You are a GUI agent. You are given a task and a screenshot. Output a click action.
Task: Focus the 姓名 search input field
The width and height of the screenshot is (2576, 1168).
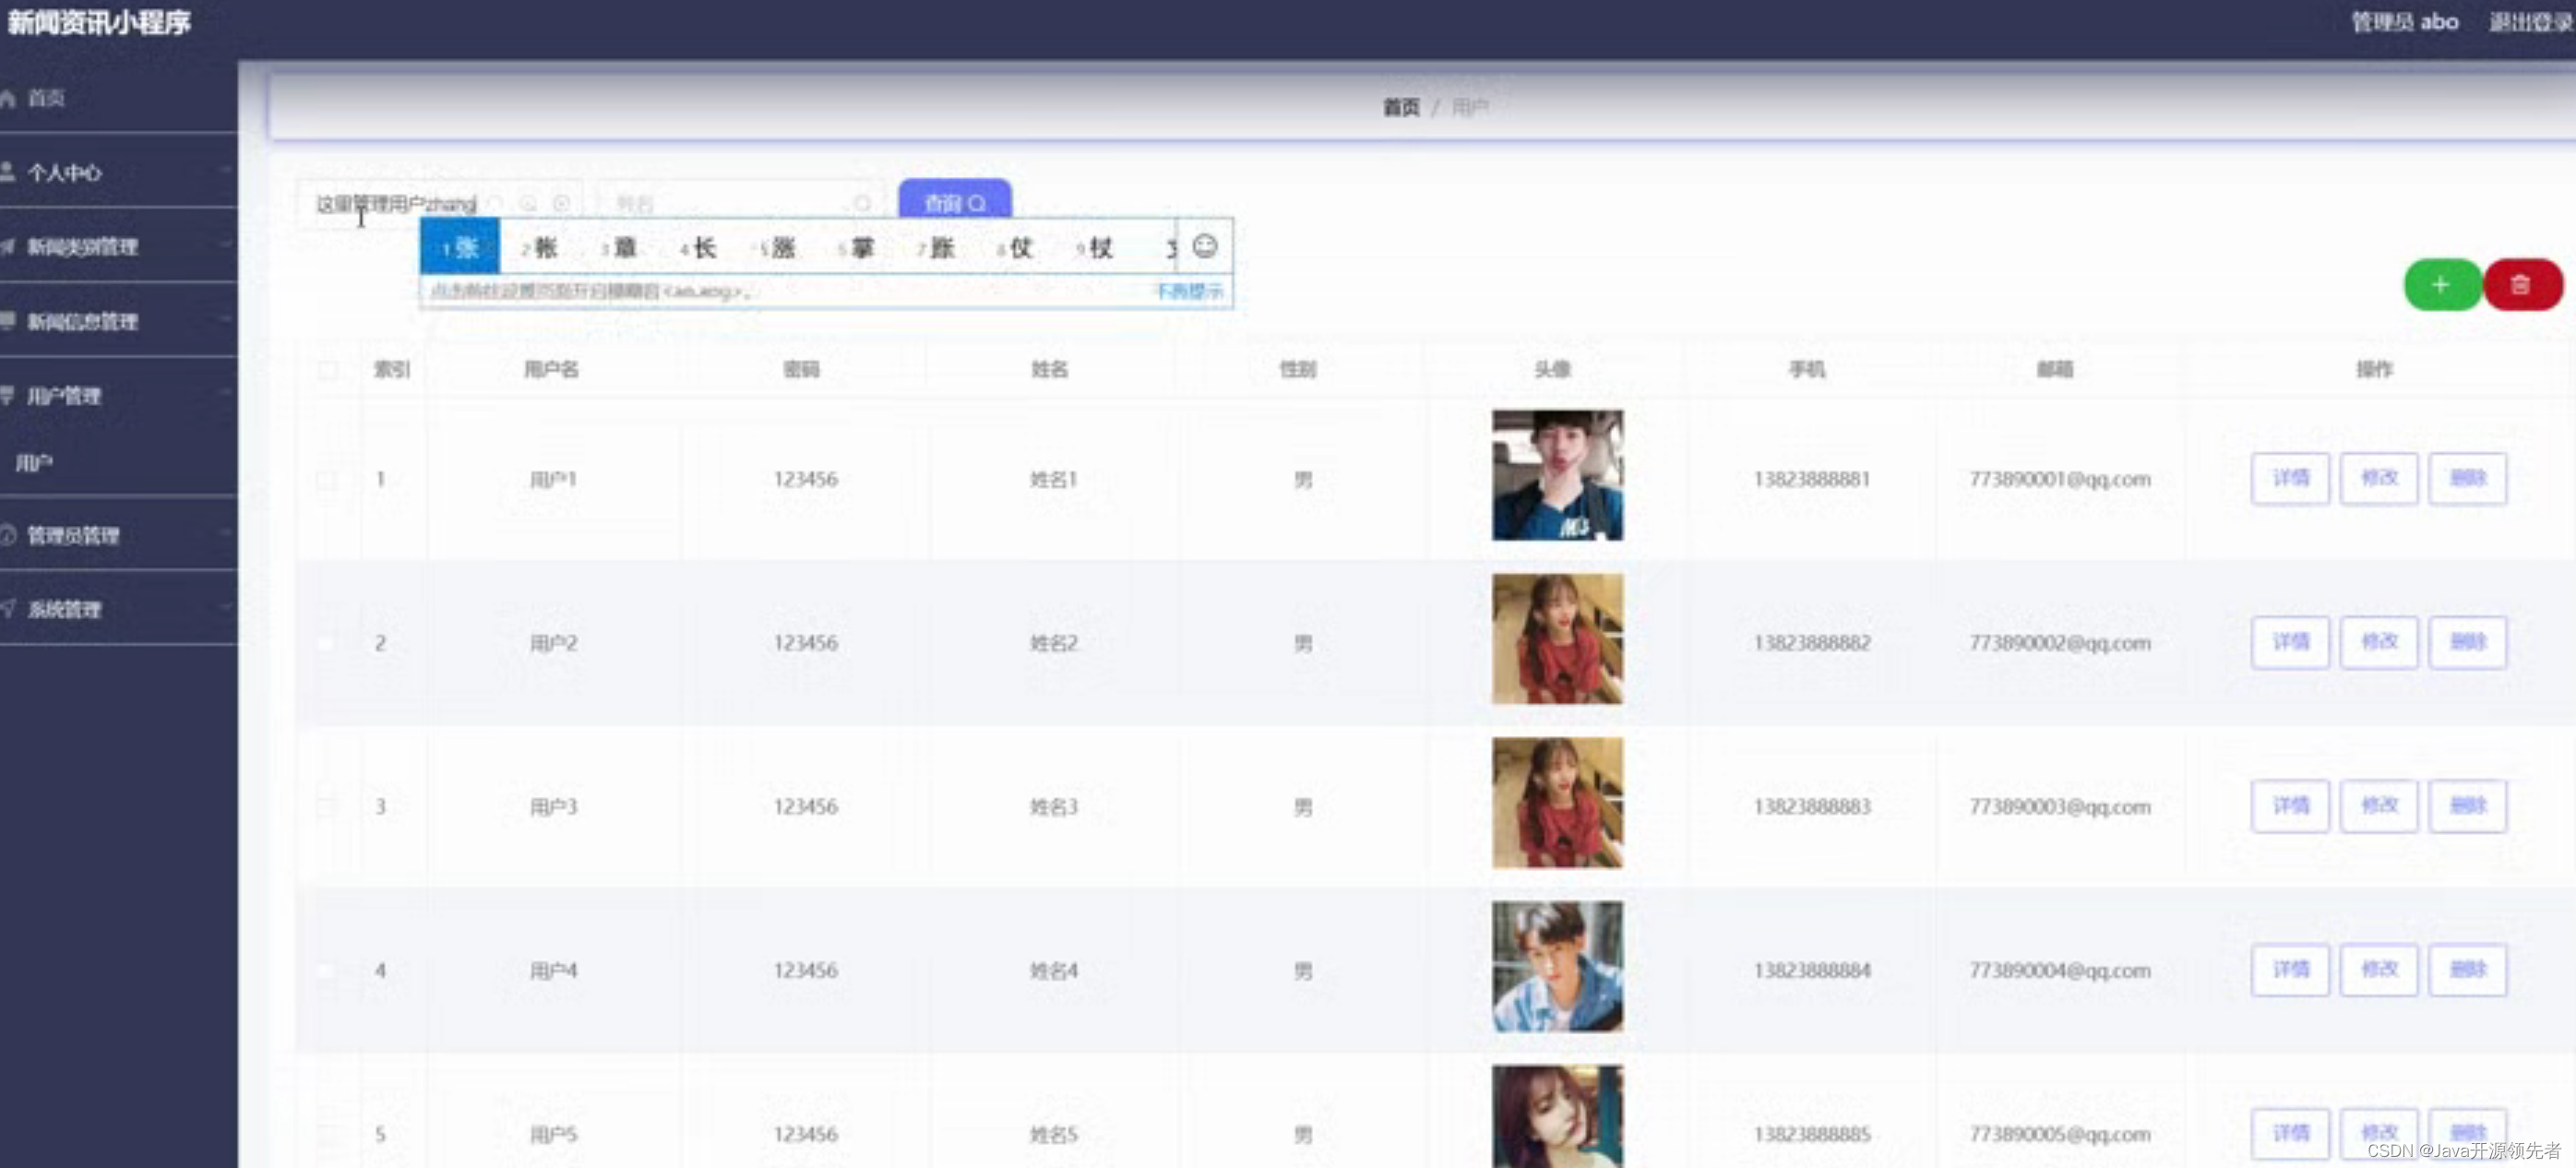click(x=740, y=204)
